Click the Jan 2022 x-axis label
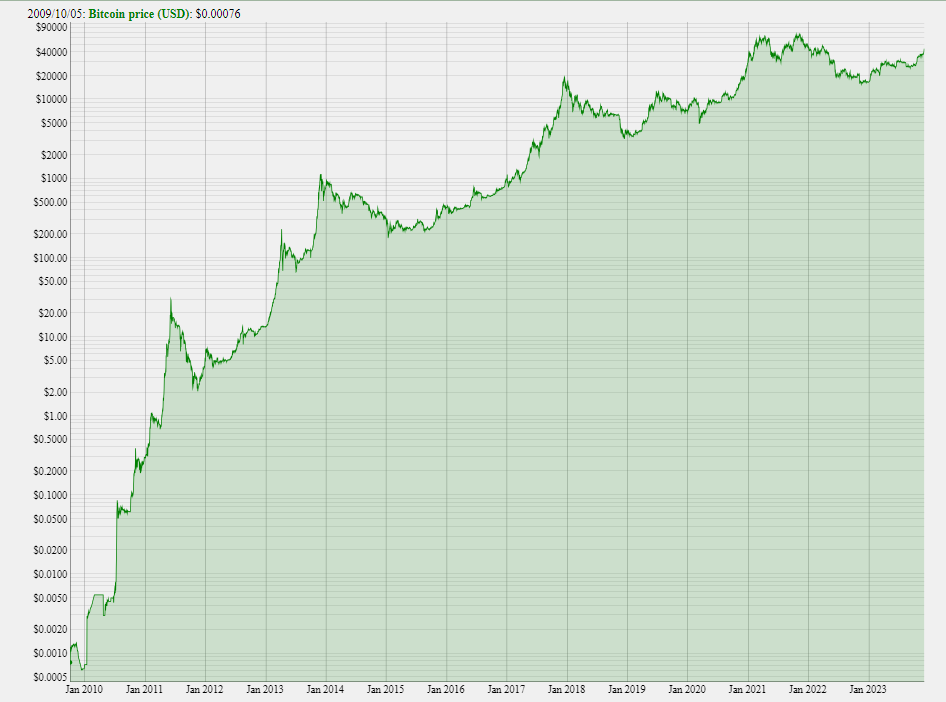The width and height of the screenshot is (946, 702). click(808, 689)
